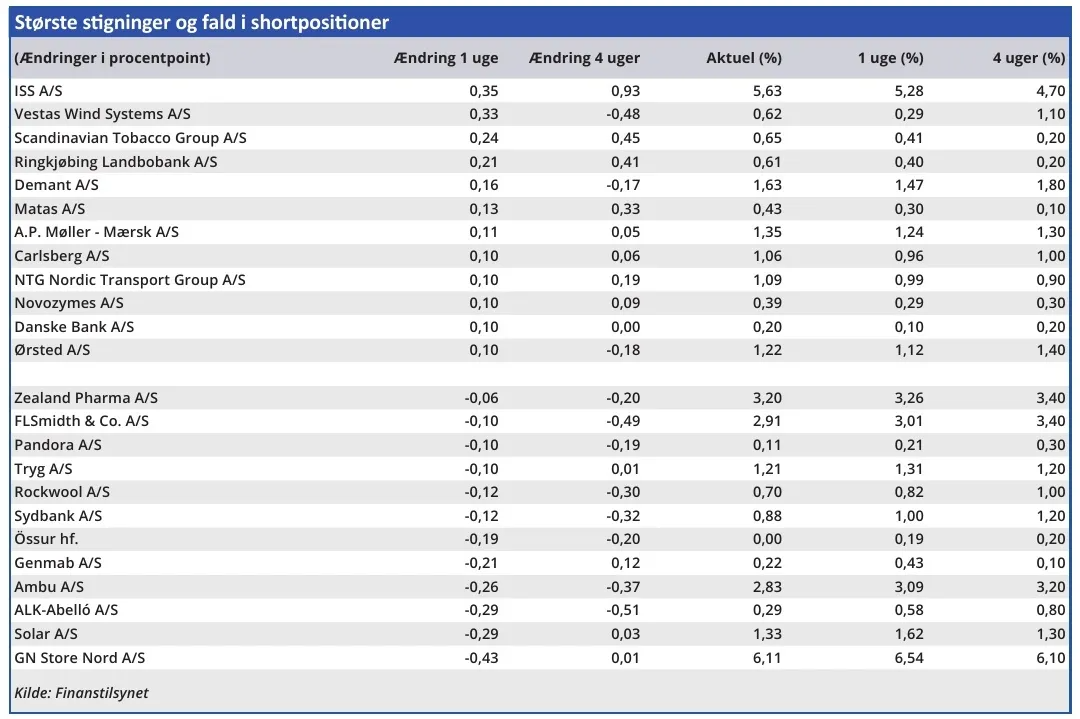
Task: Select the 'Ændring 1 uge' column header
Action: point(445,58)
